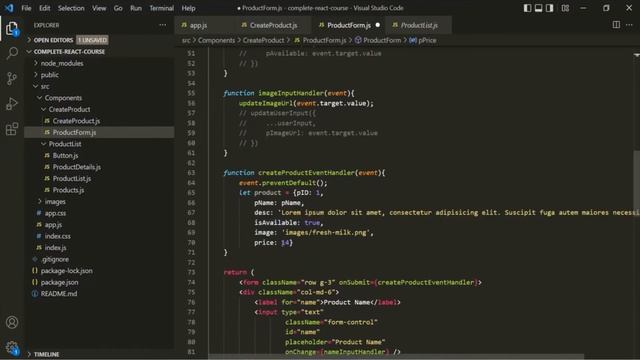Open the Run and Debug view

[x=12, y=104]
